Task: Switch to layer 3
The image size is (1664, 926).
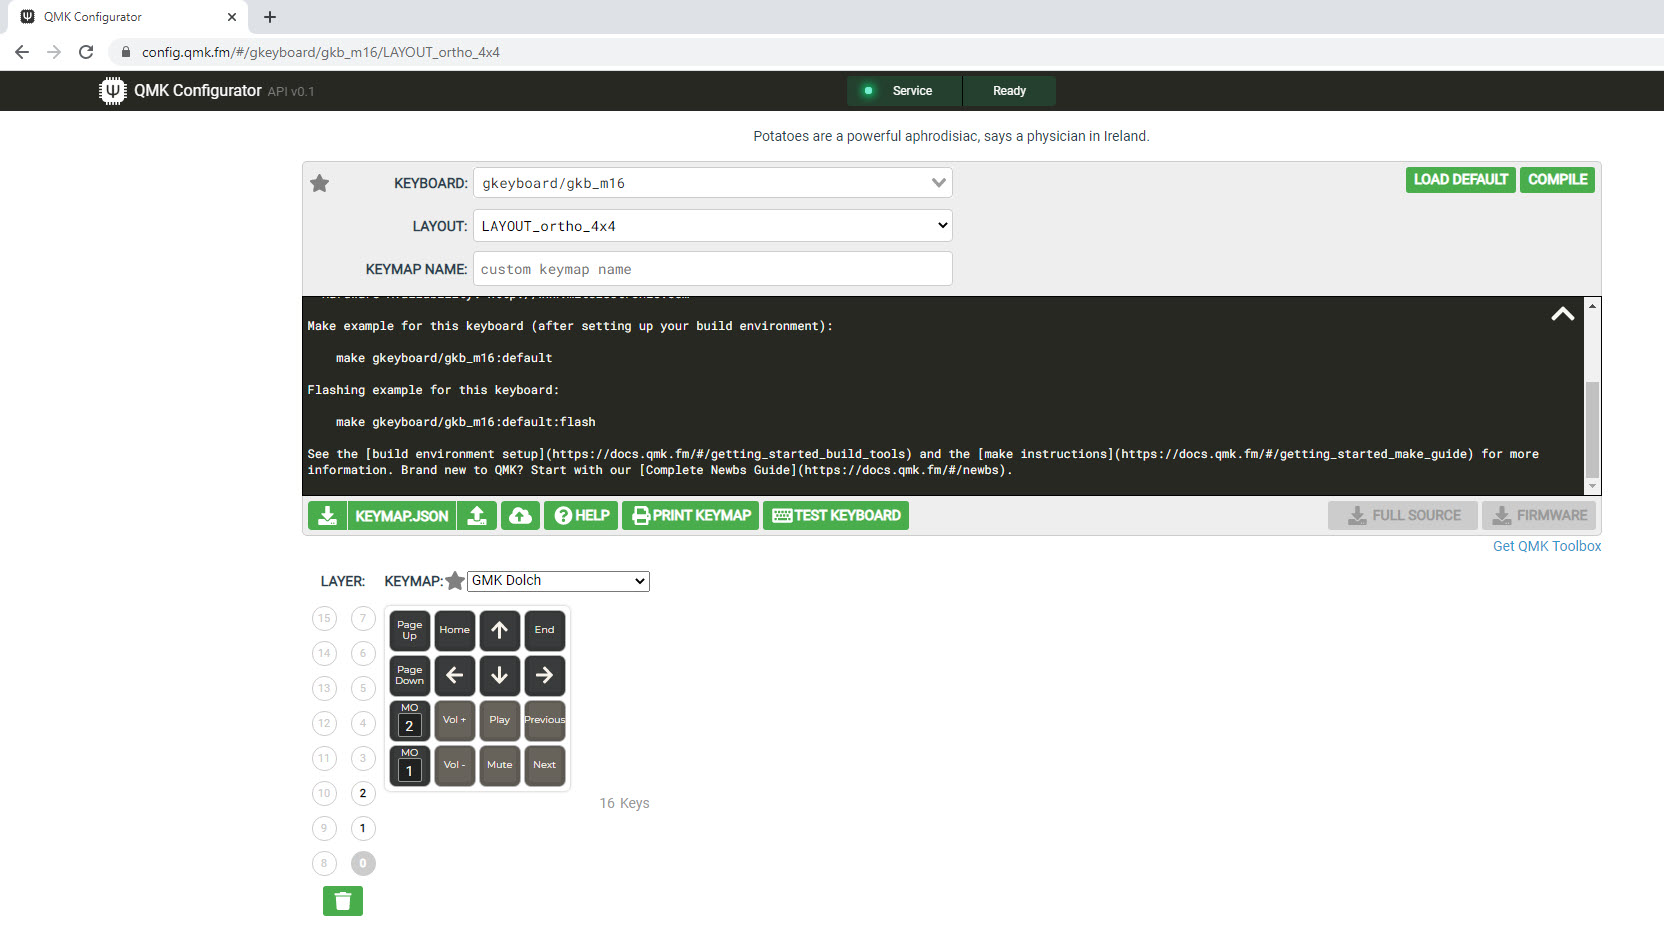Action: point(363,758)
